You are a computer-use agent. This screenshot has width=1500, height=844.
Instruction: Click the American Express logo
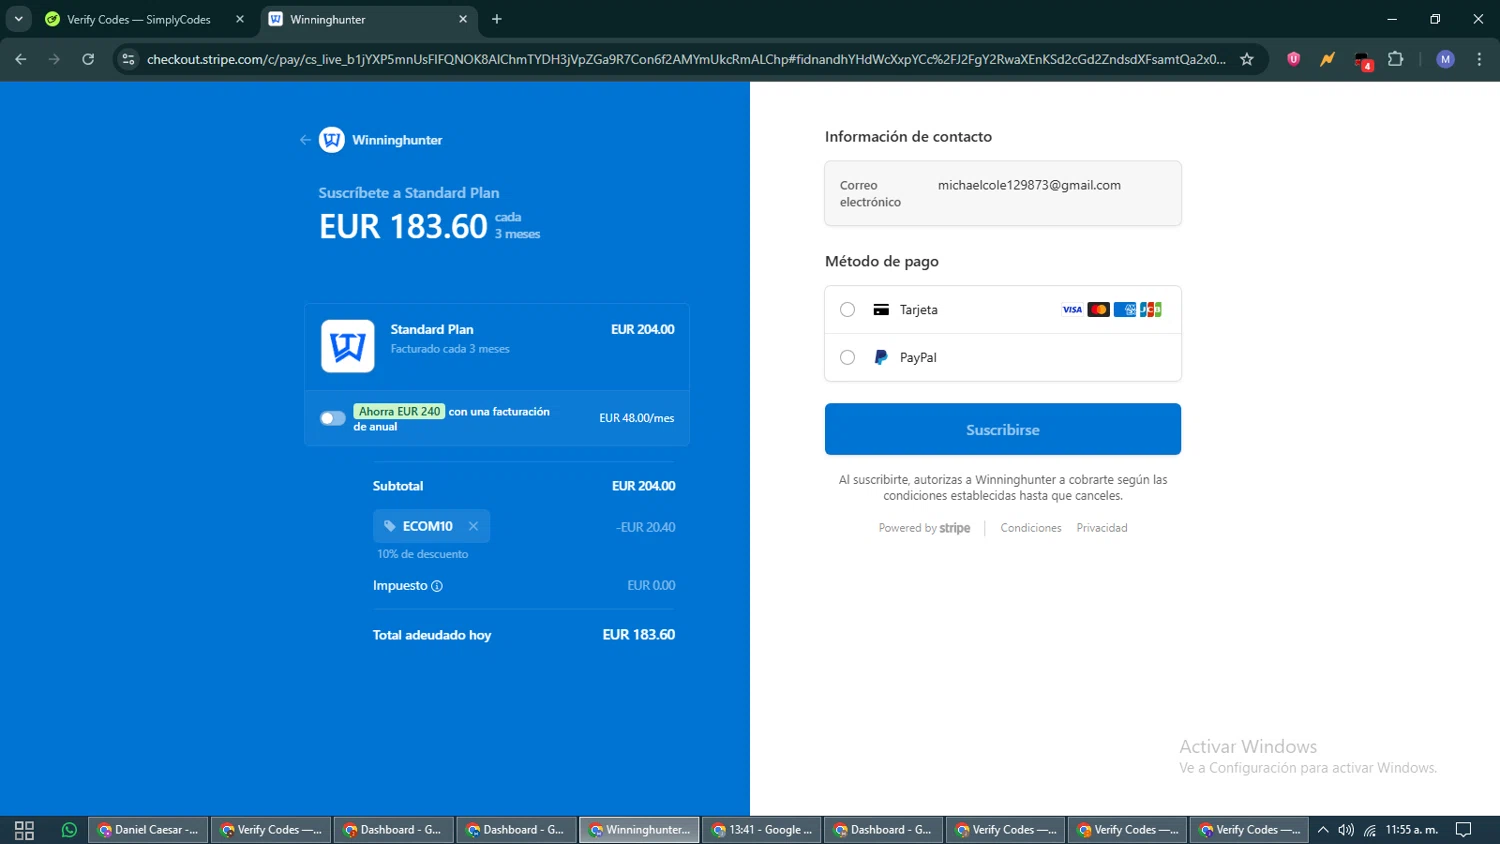[x=1125, y=310]
